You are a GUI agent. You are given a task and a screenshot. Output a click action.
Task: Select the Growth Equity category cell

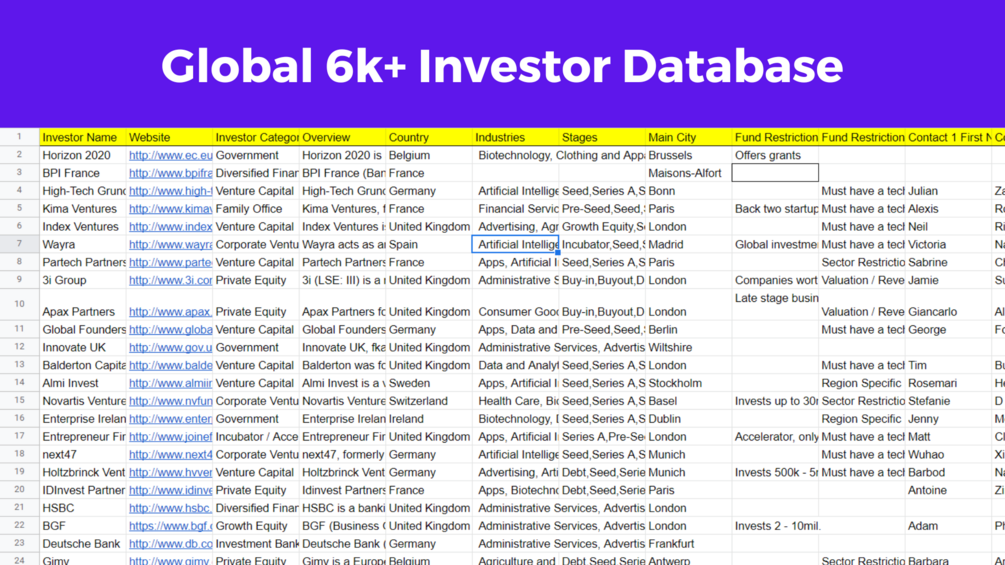pyautogui.click(x=256, y=526)
